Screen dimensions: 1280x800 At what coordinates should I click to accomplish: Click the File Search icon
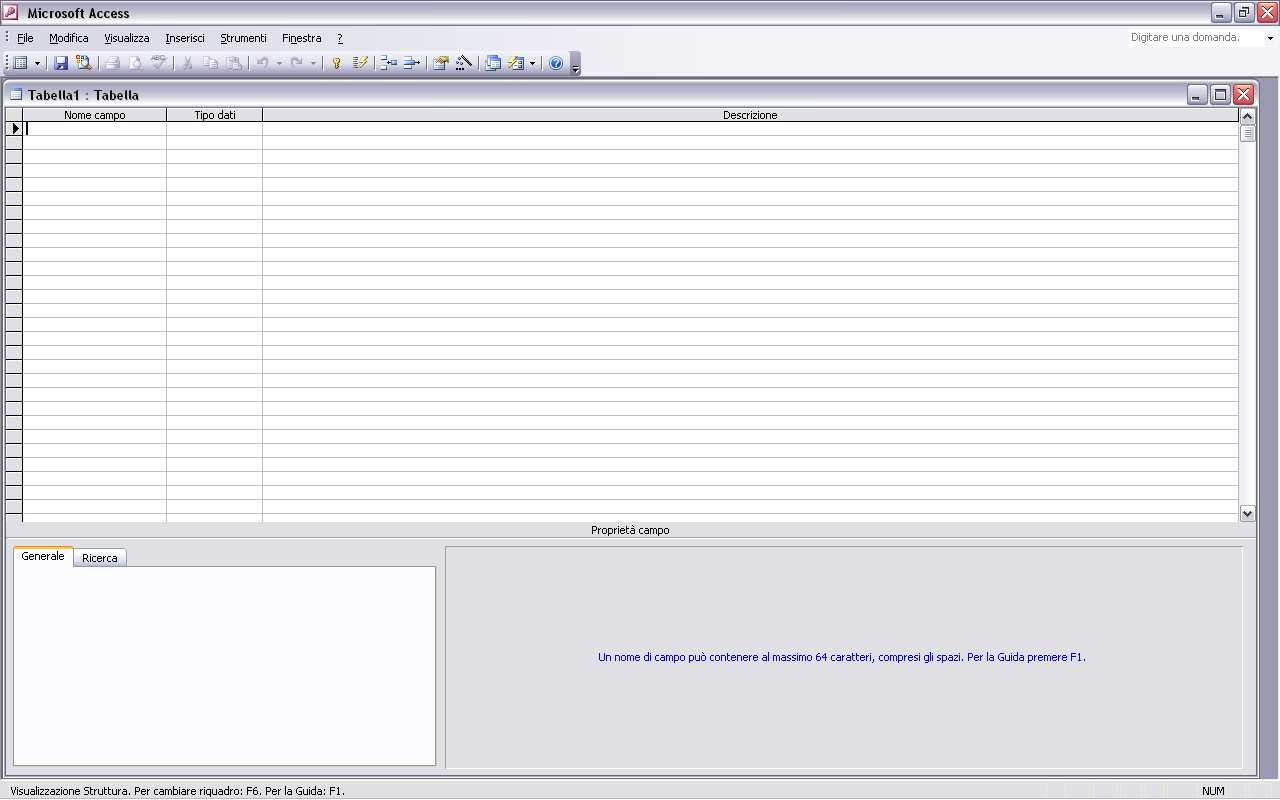[x=84, y=63]
